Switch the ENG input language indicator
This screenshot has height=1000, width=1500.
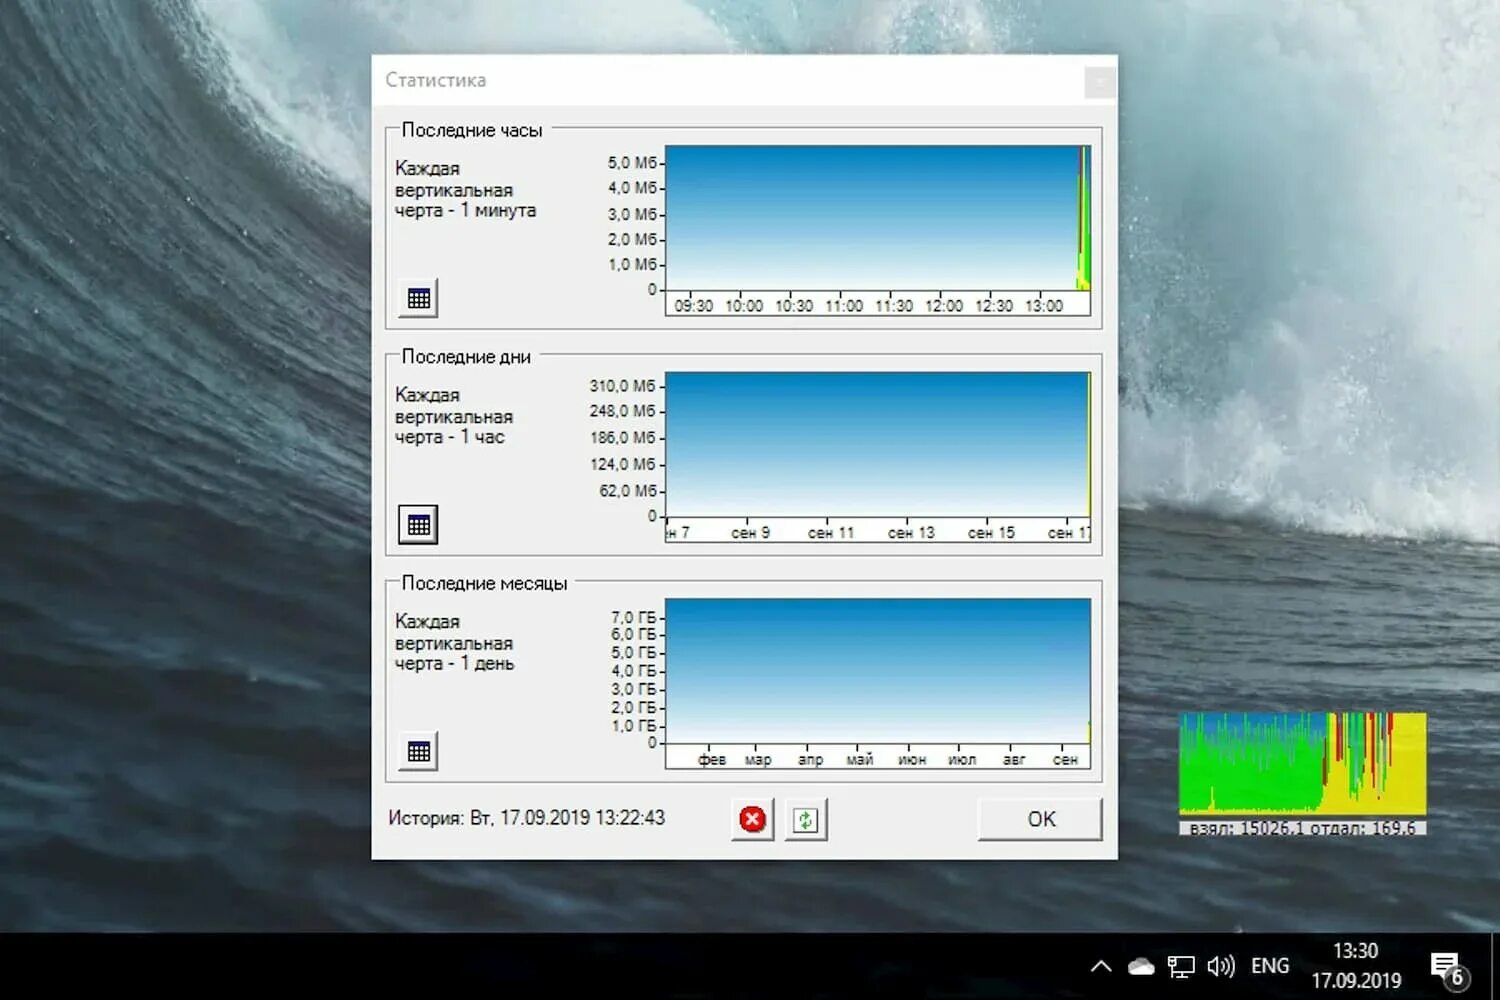coord(1270,966)
